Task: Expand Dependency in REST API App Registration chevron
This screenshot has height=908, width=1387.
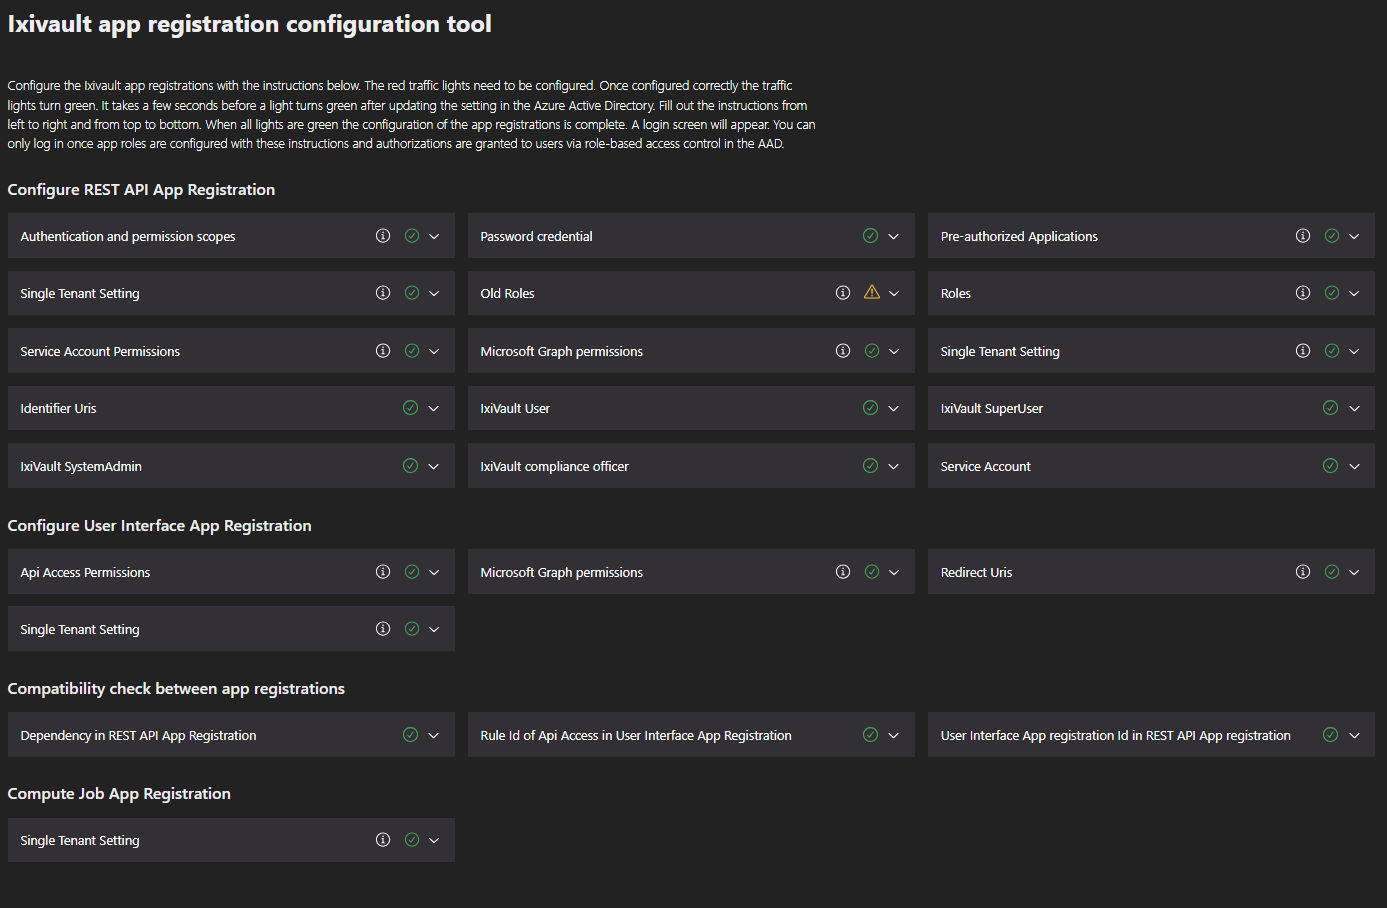Action: coord(434,736)
